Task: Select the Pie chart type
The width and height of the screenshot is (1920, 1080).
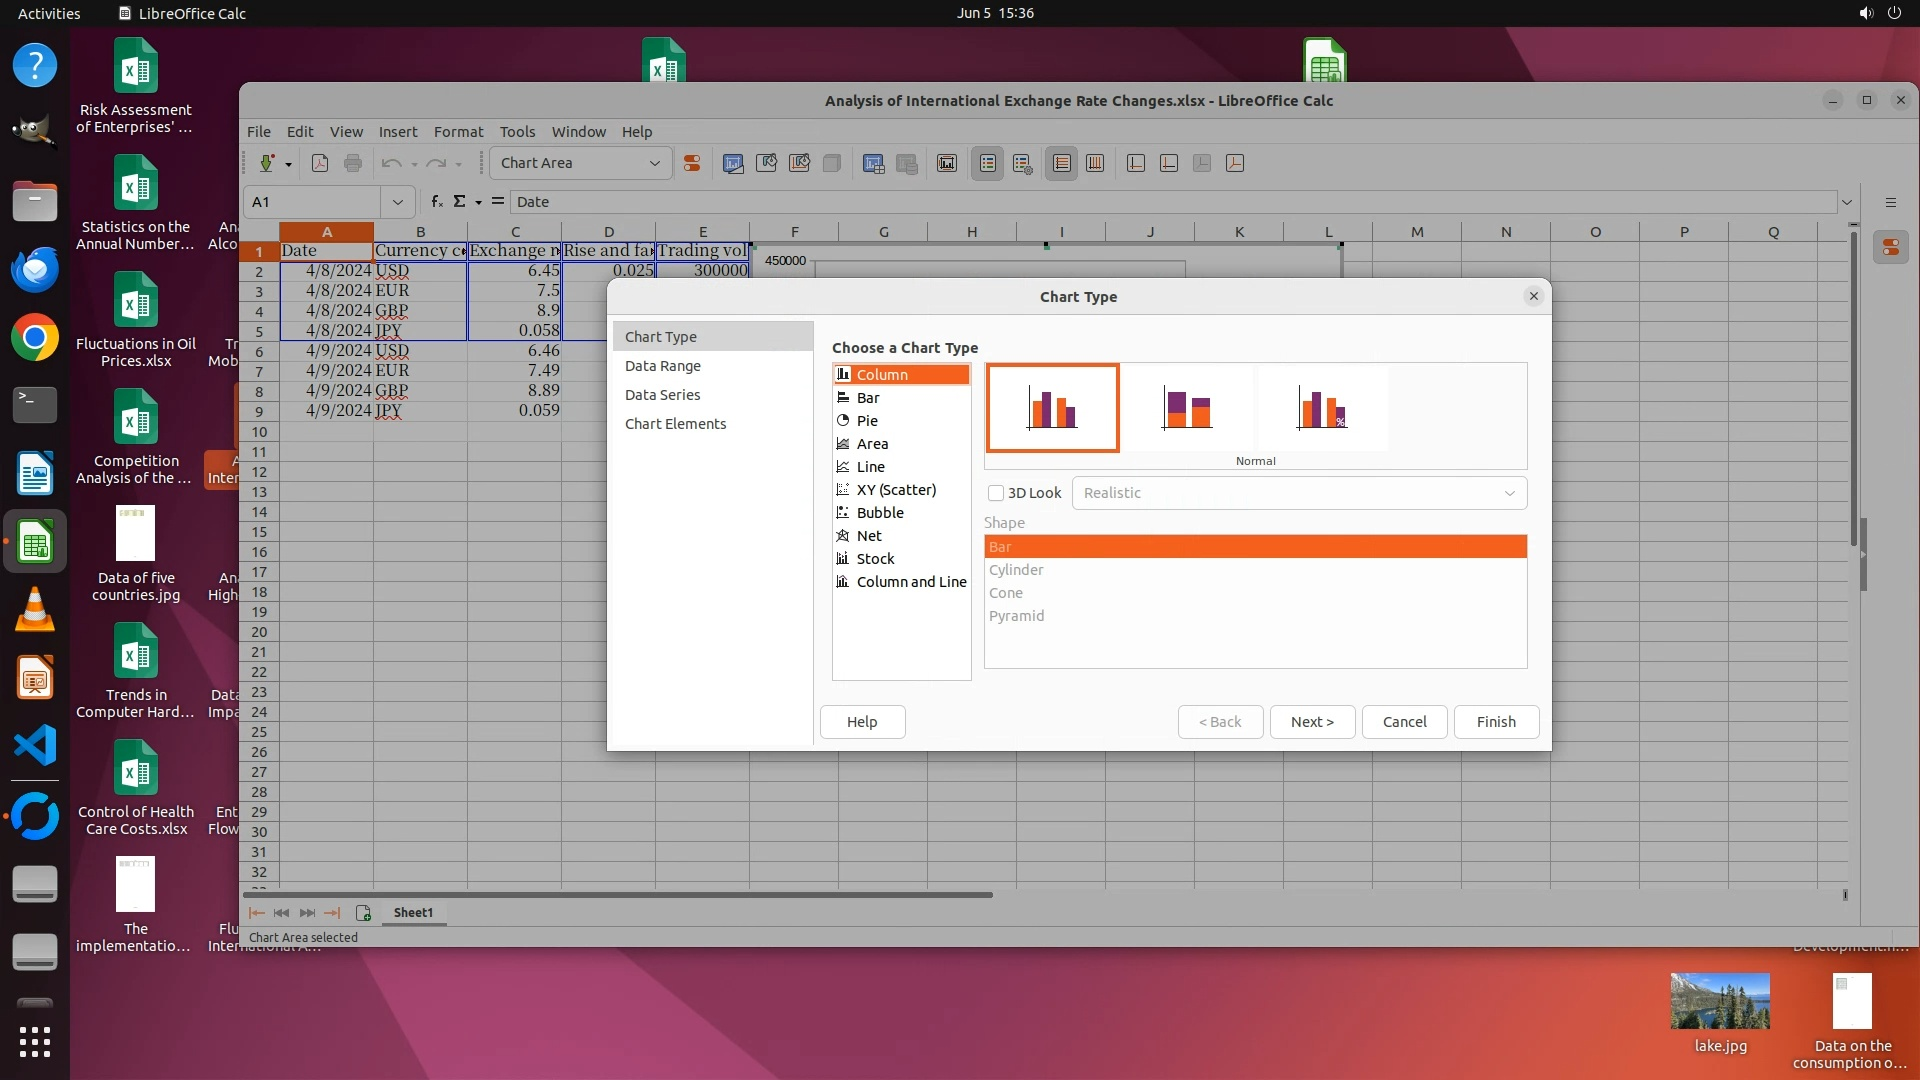Action: pyautogui.click(x=866, y=421)
